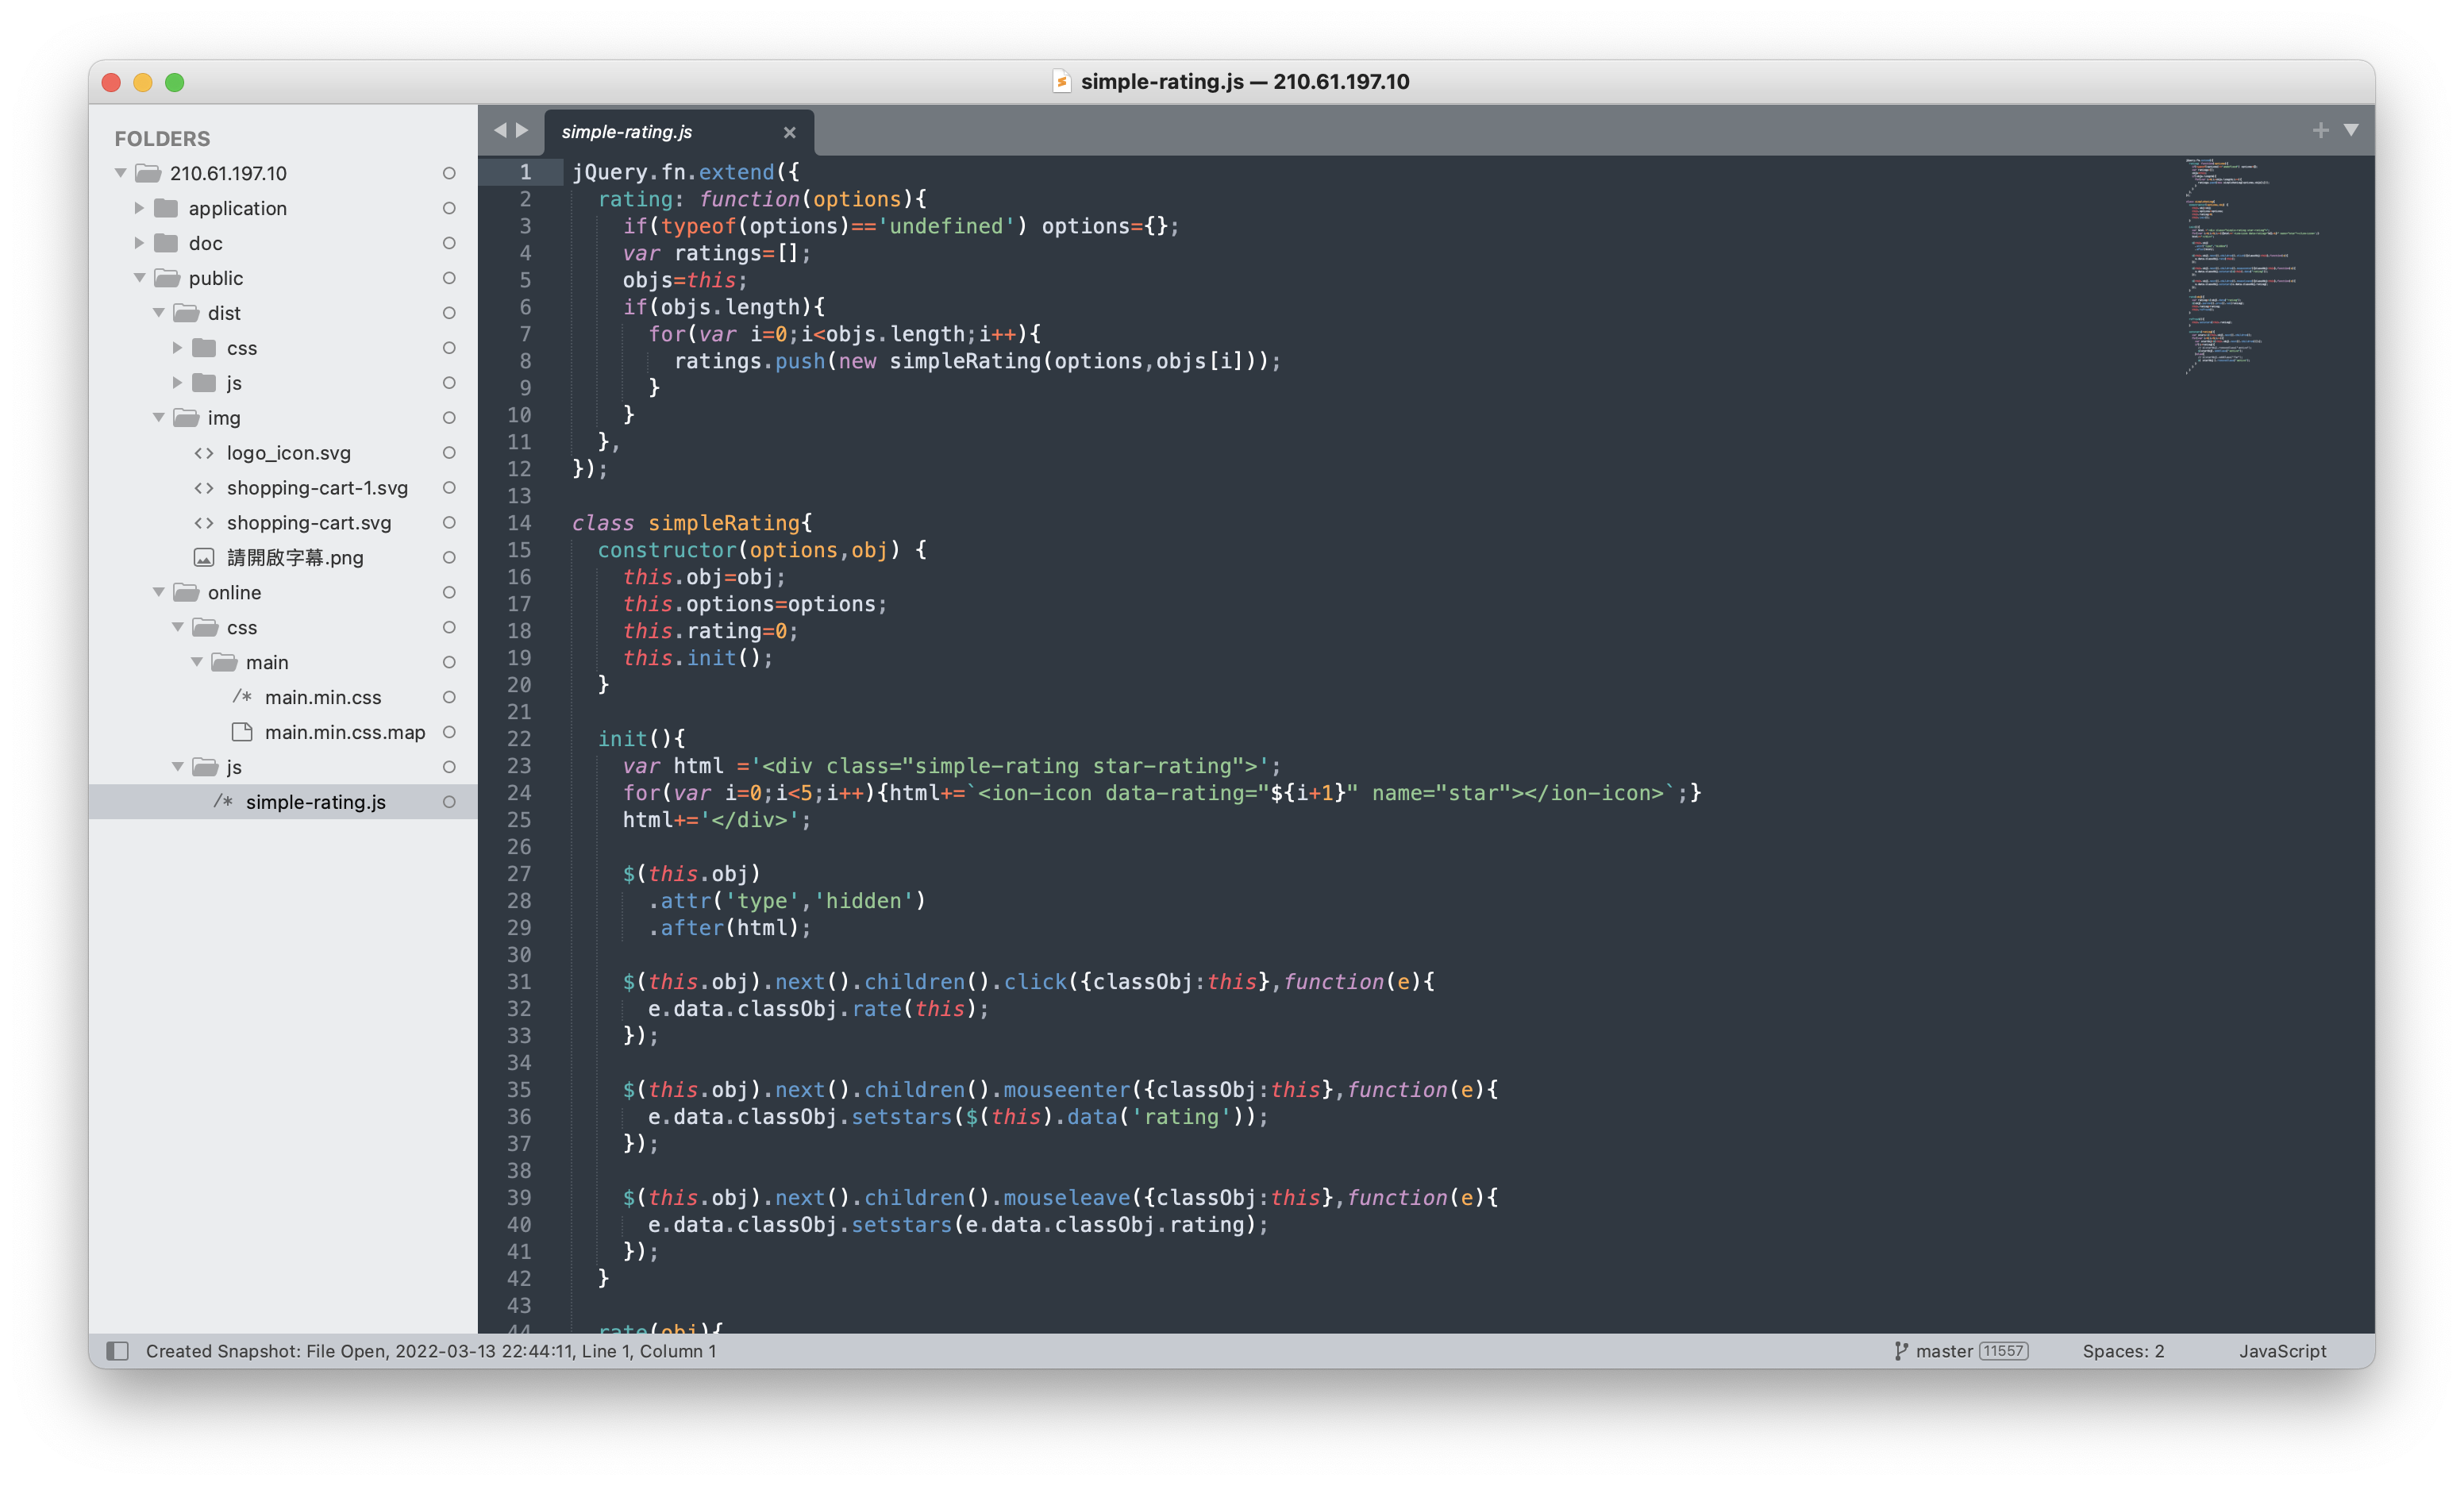Collapse the main folder
The height and width of the screenshot is (1486, 2464).
(x=196, y=662)
